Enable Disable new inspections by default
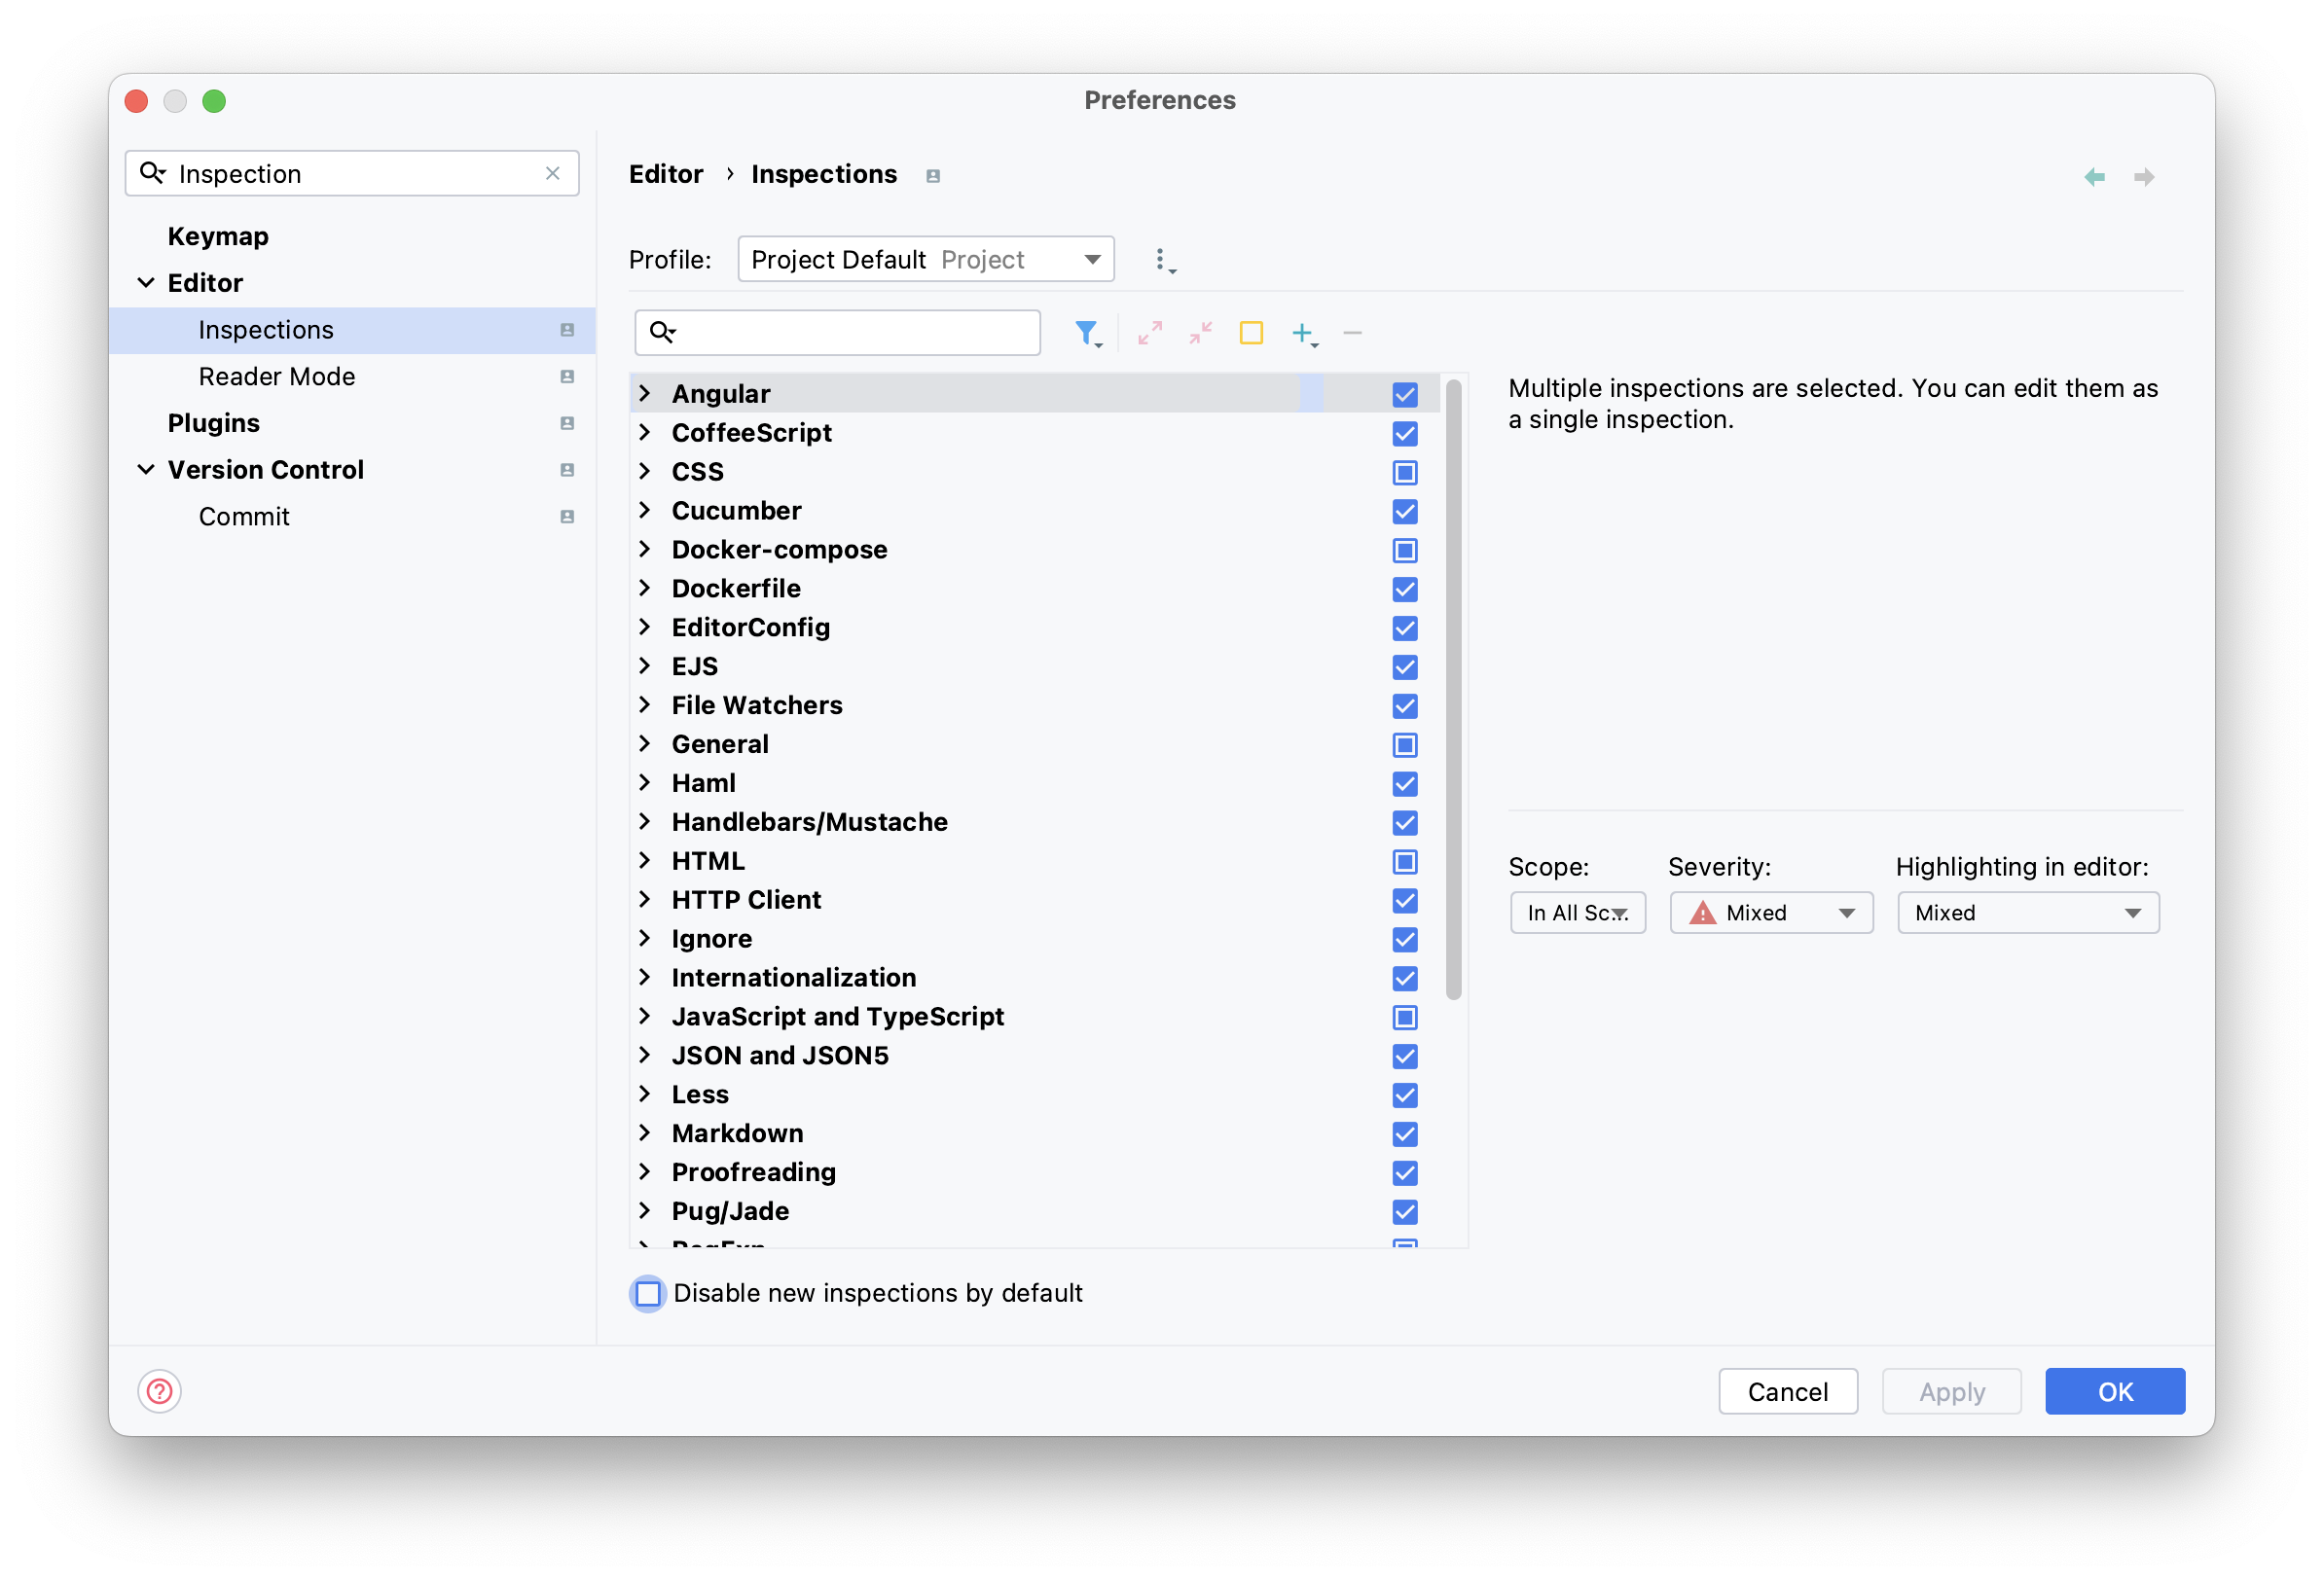 (648, 1293)
